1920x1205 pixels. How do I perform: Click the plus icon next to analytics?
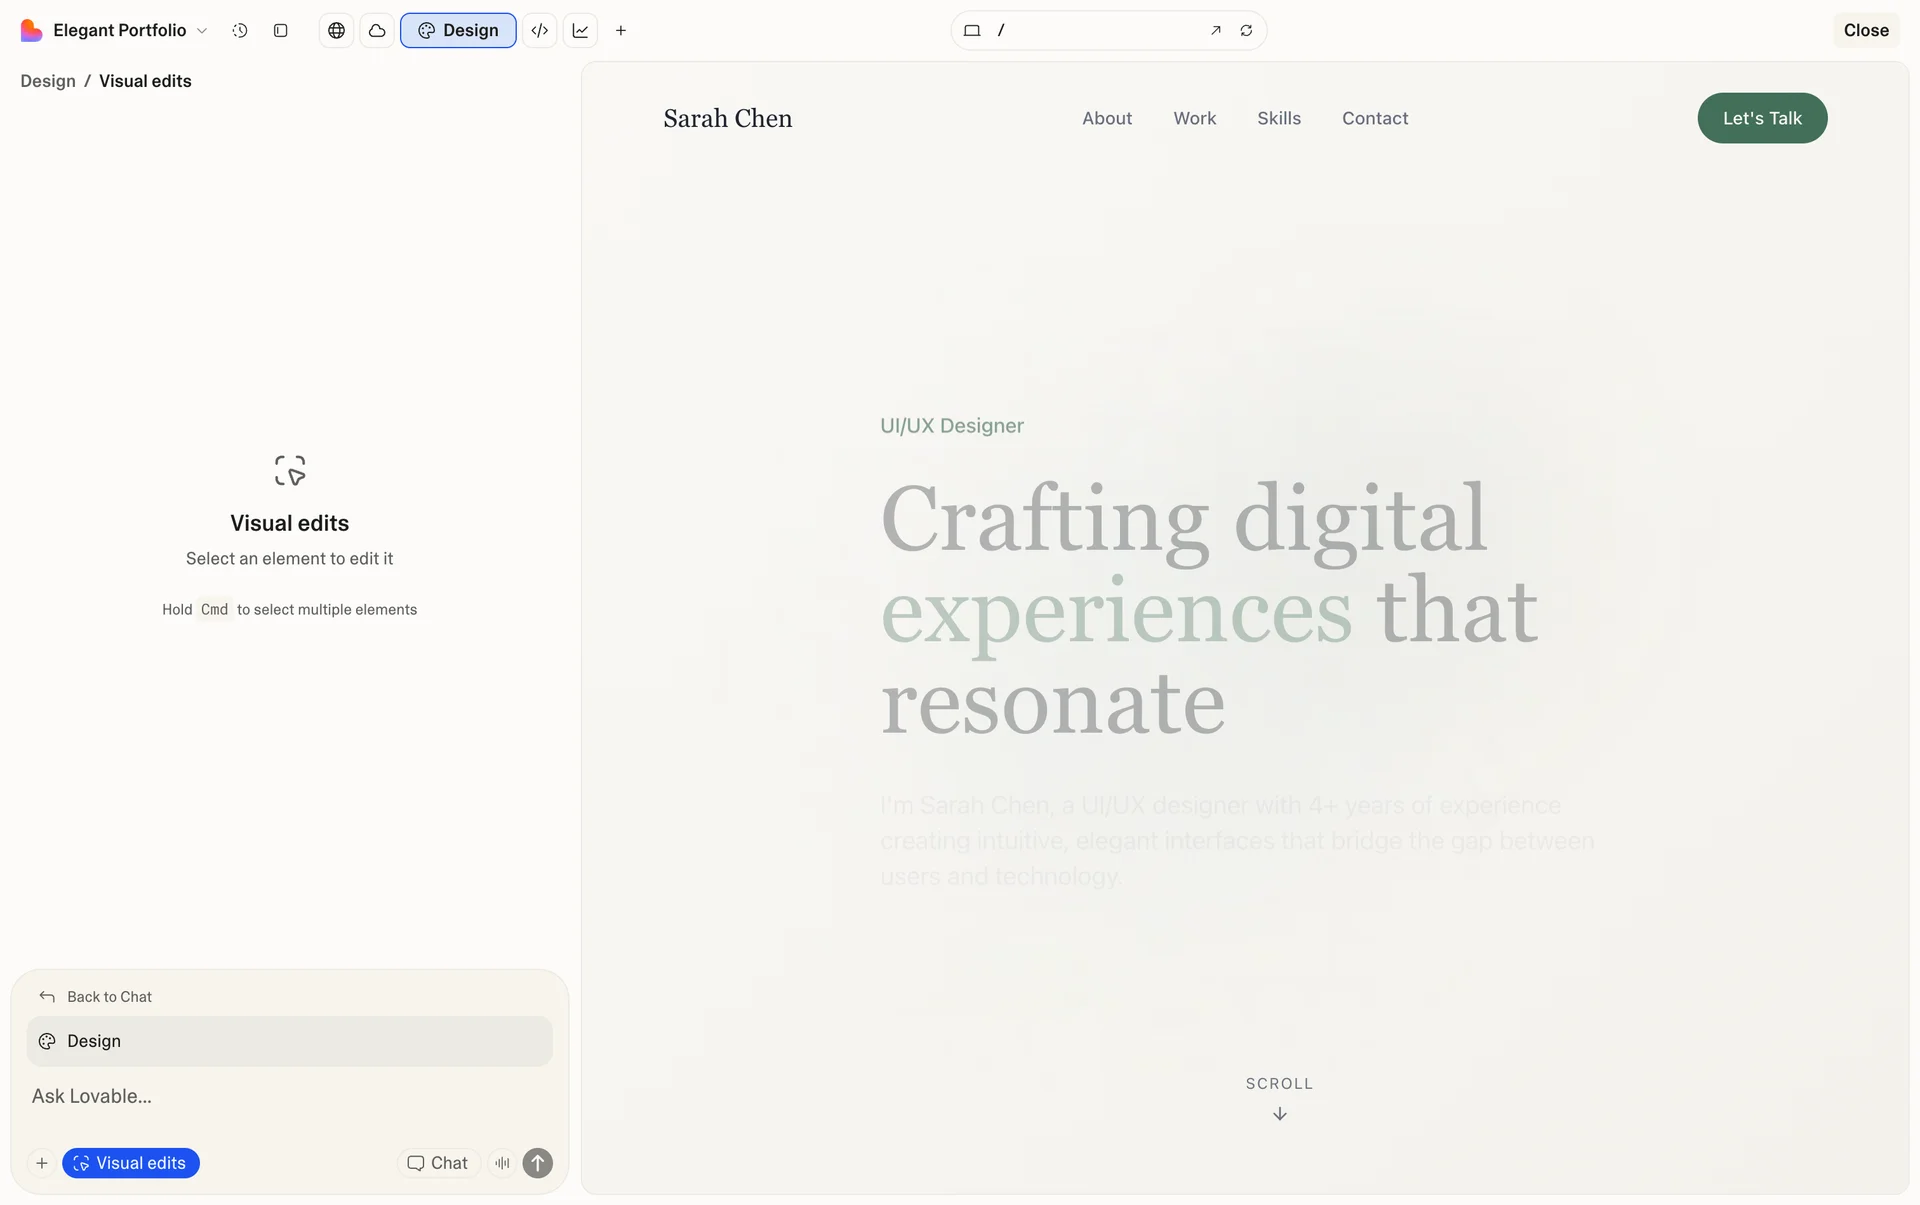621,30
